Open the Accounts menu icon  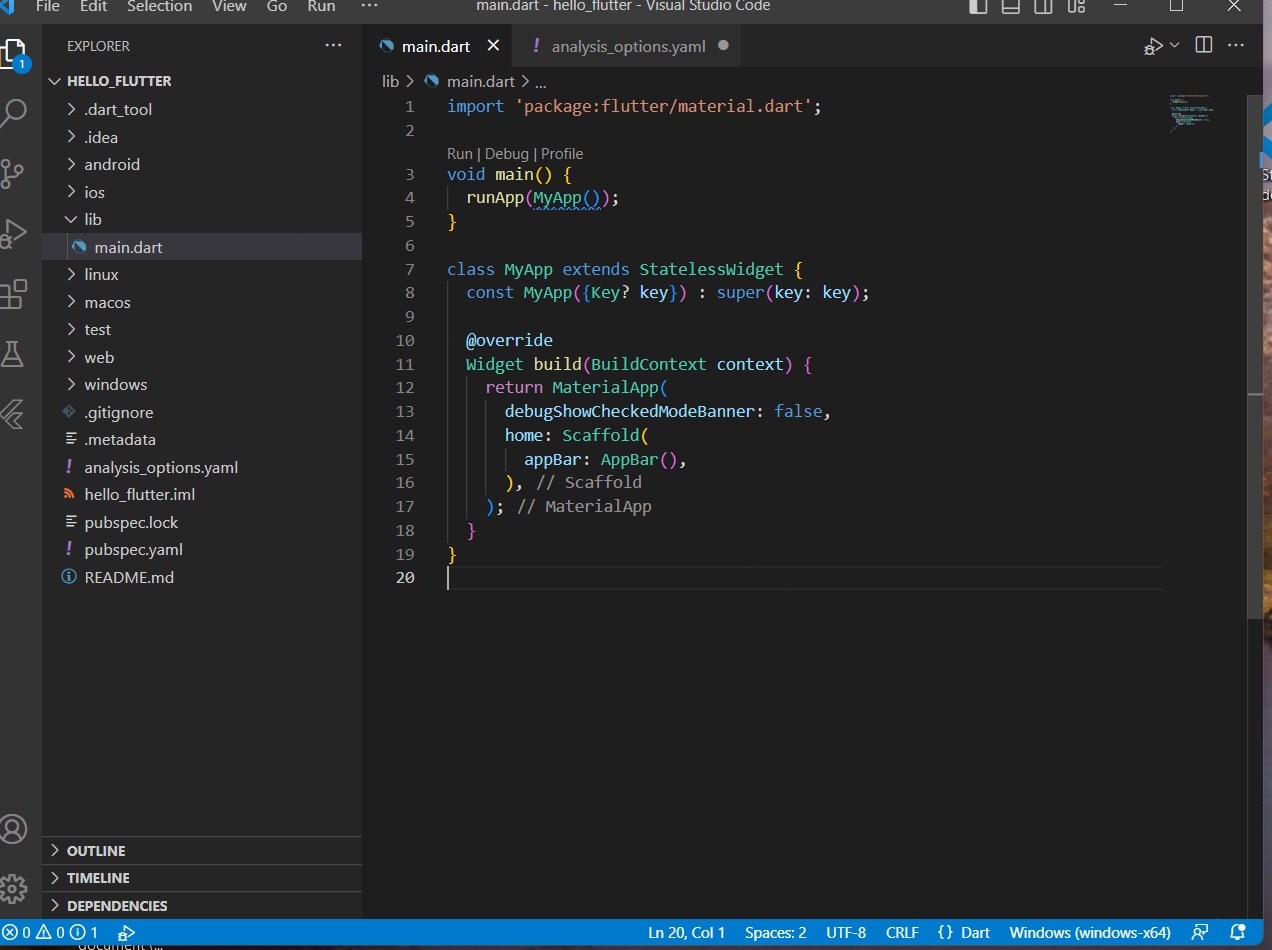pyautogui.click(x=13, y=828)
